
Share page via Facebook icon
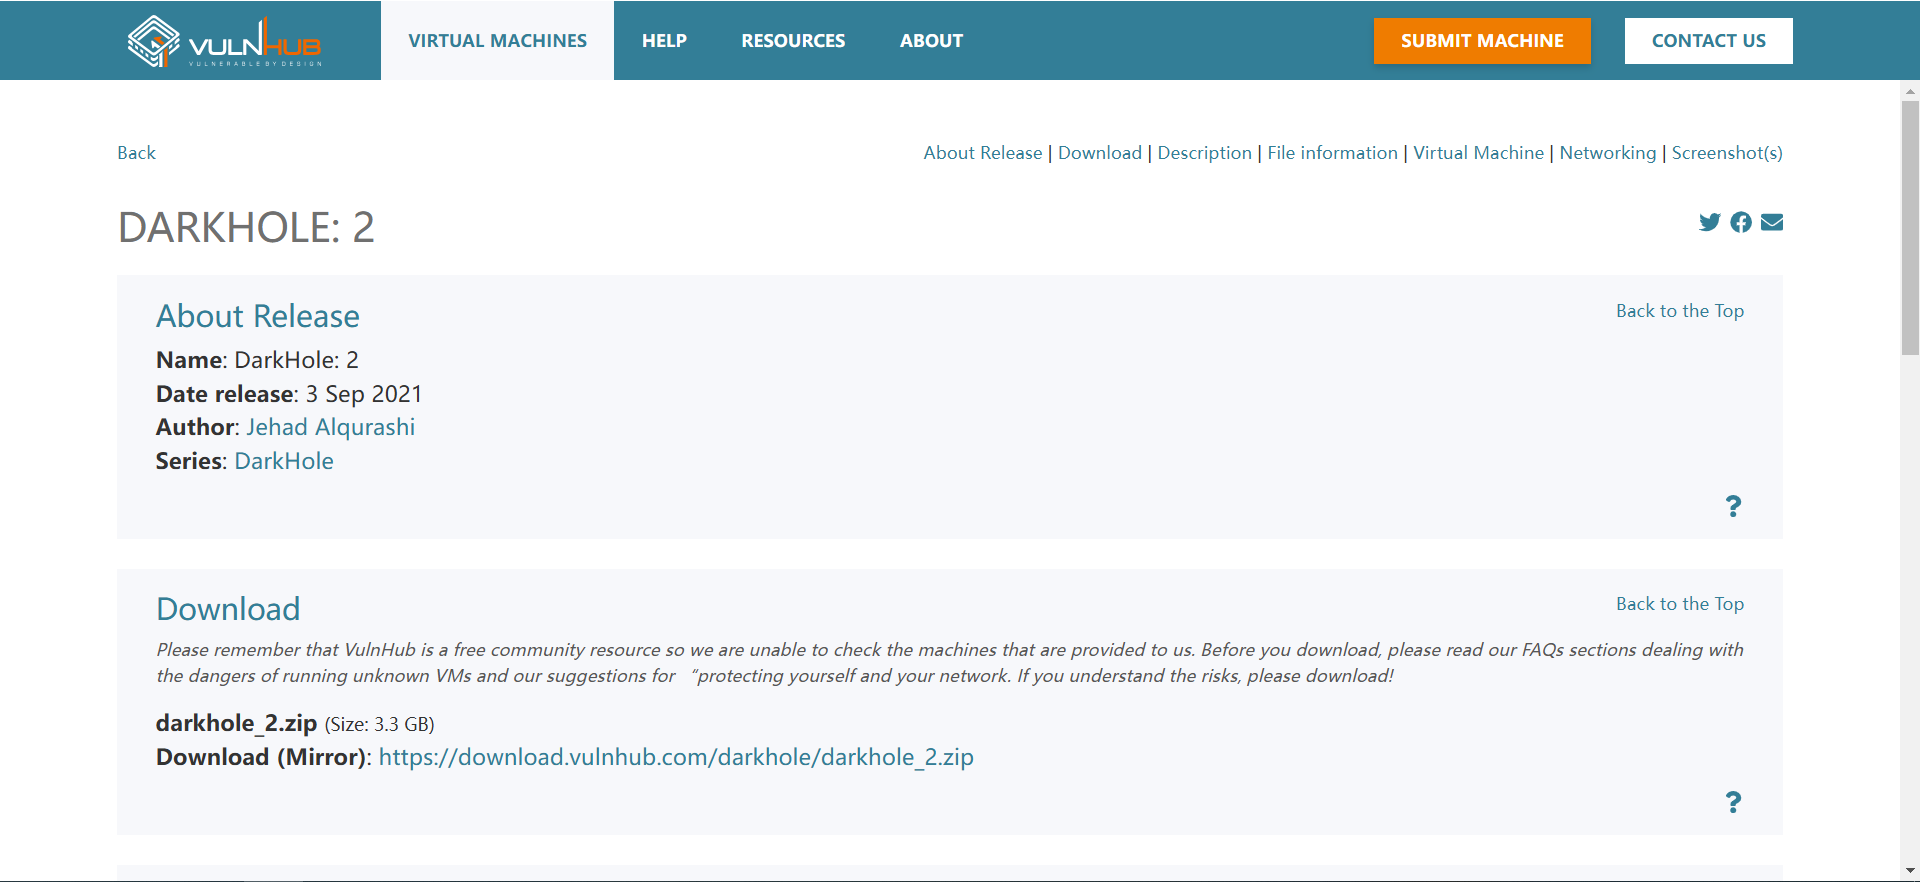click(x=1741, y=222)
